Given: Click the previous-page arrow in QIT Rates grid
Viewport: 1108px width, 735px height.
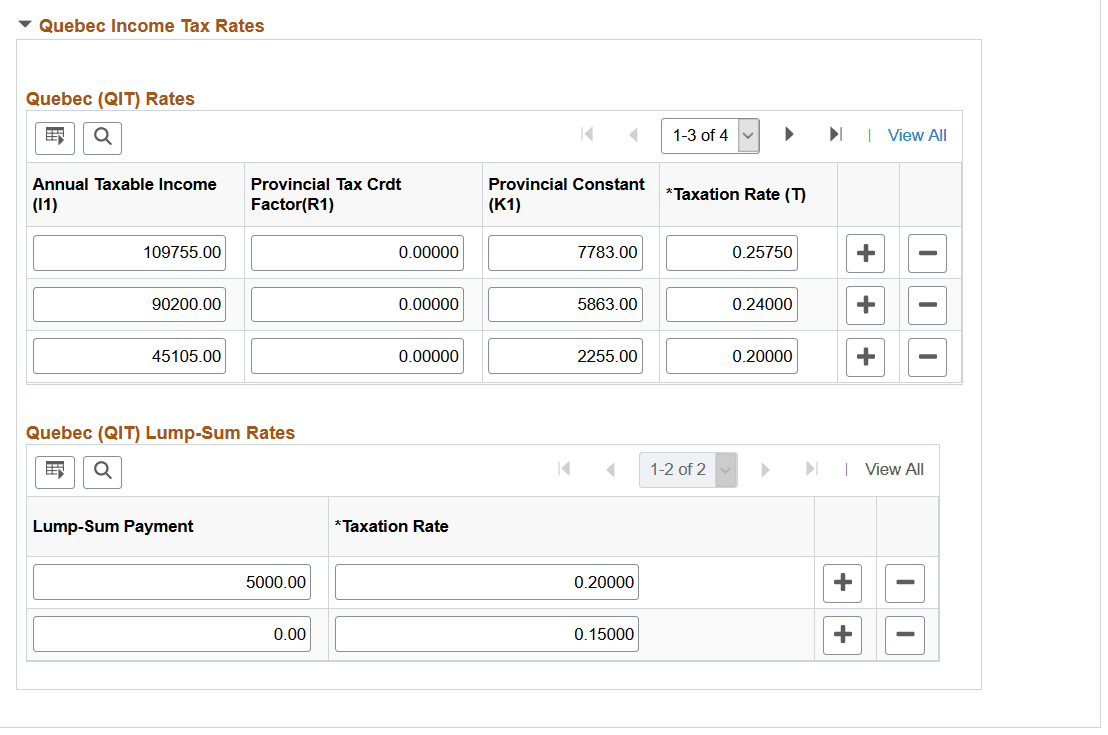Looking at the screenshot, I should coord(633,135).
